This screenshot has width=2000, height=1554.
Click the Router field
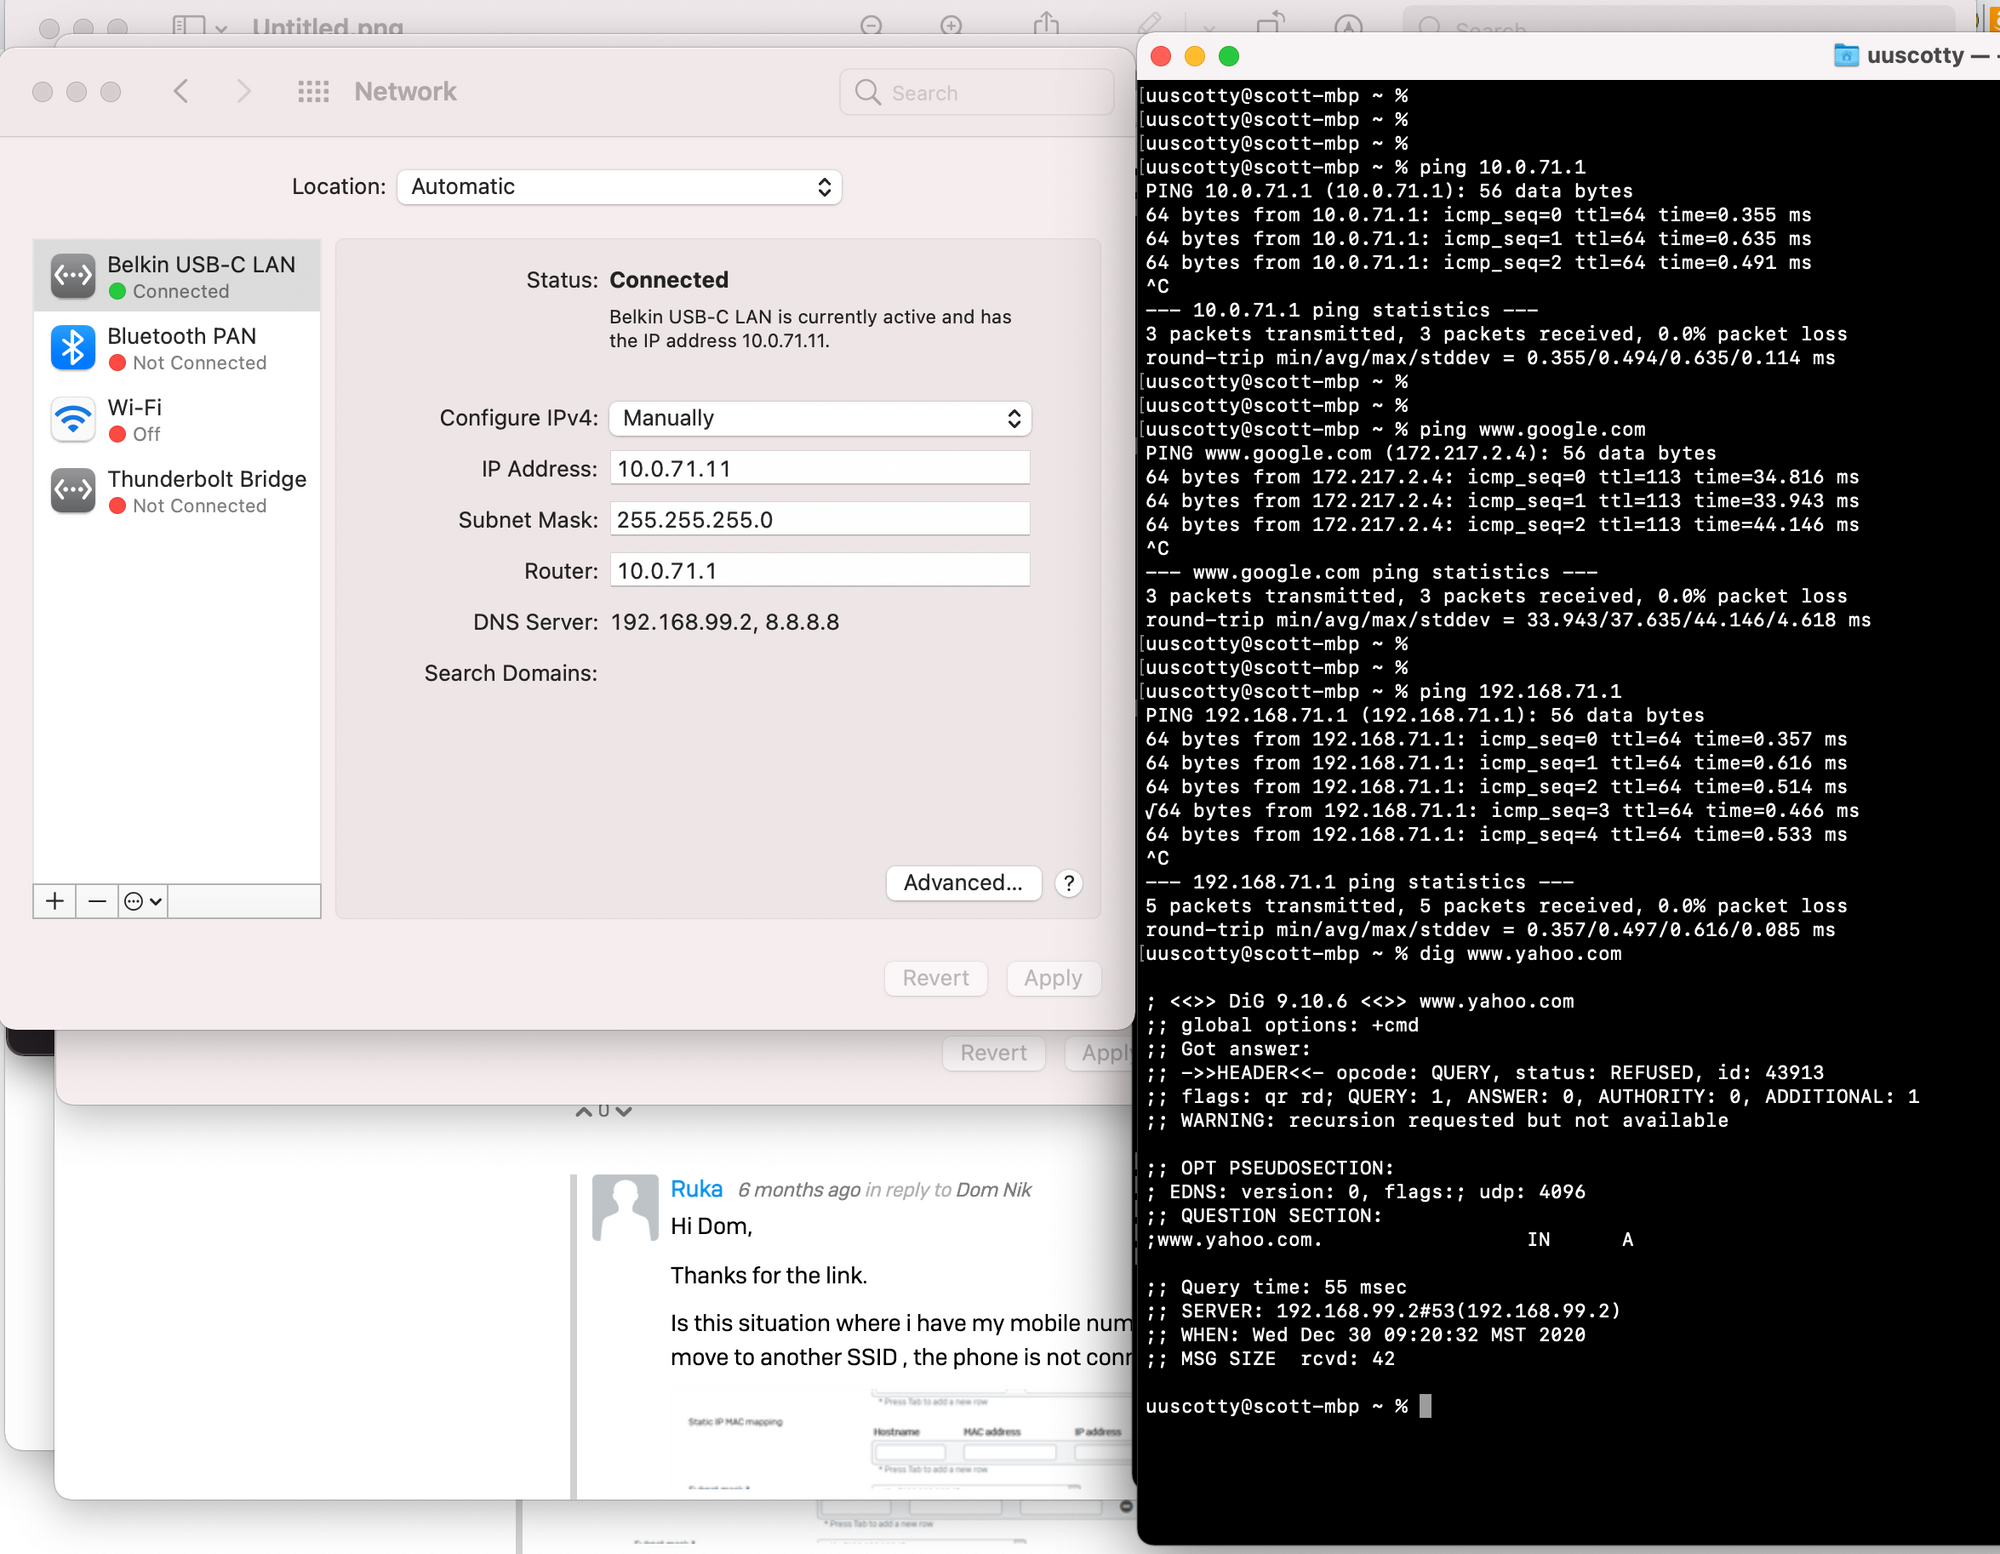click(x=820, y=570)
